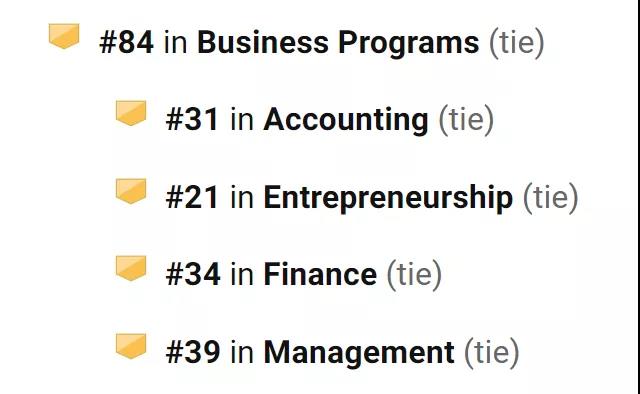This screenshot has width=640, height=394.
Task: Select the #31 rank number
Action: [x=192, y=120]
